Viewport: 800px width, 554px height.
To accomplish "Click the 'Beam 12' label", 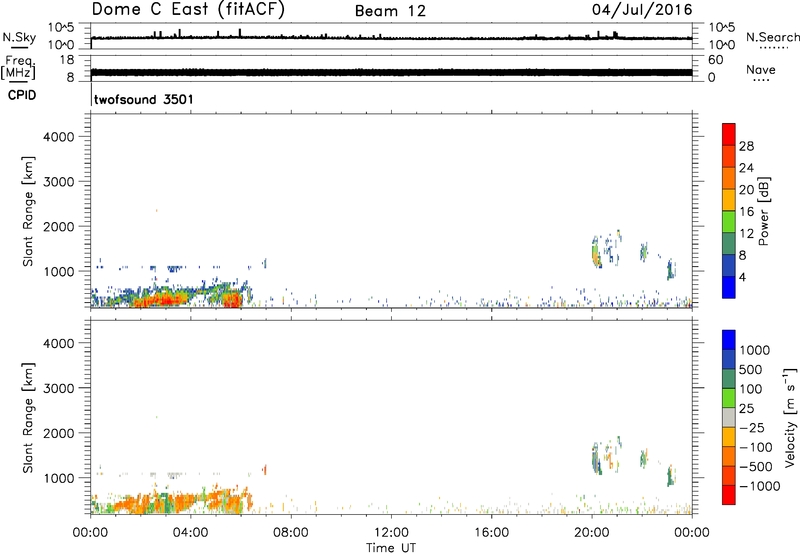I will point(390,11).
